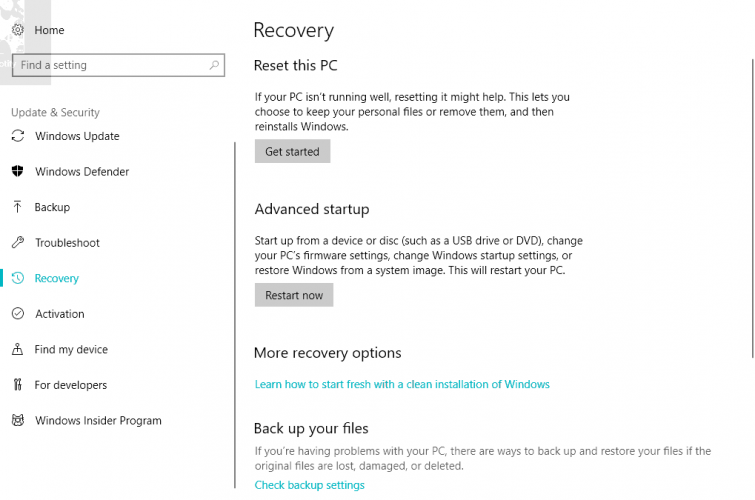The width and height of the screenshot is (755, 500).
Task: Click the Find my device icon
Action: (17, 350)
